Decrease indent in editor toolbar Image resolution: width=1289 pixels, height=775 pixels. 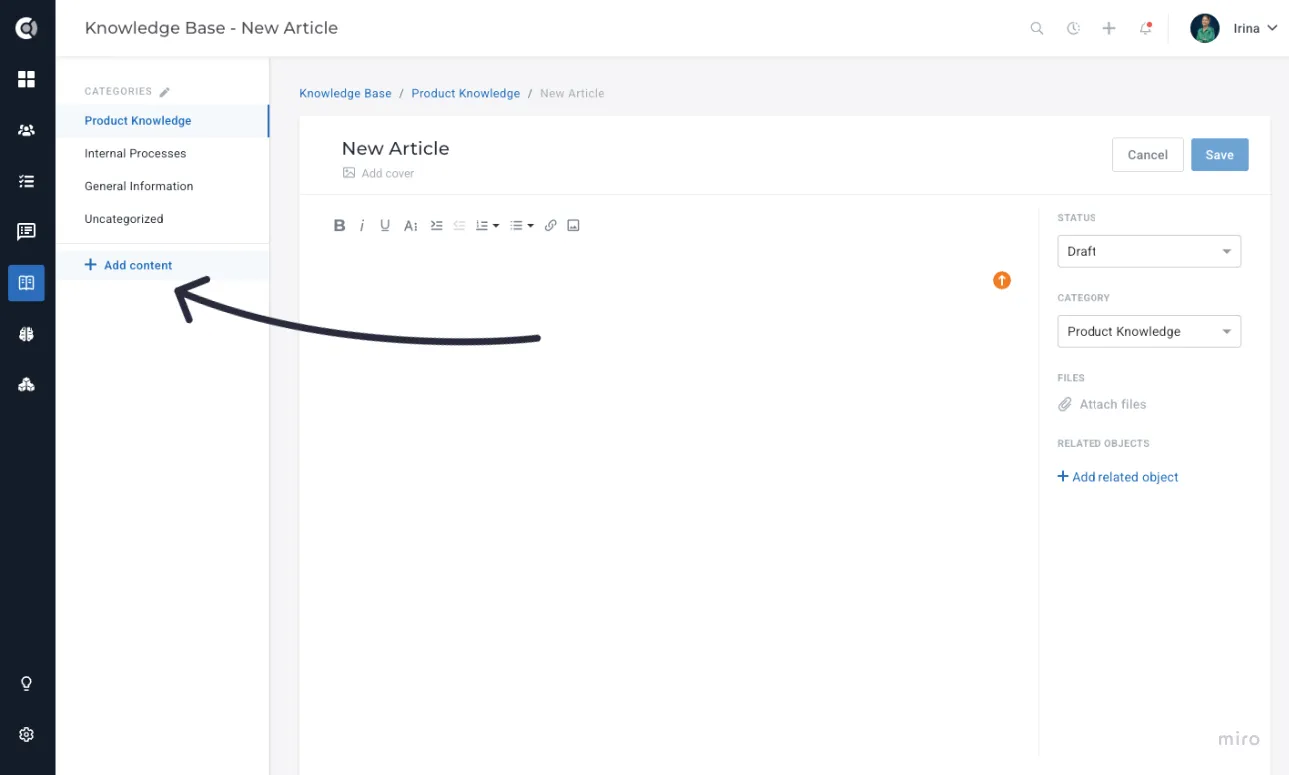click(460, 226)
